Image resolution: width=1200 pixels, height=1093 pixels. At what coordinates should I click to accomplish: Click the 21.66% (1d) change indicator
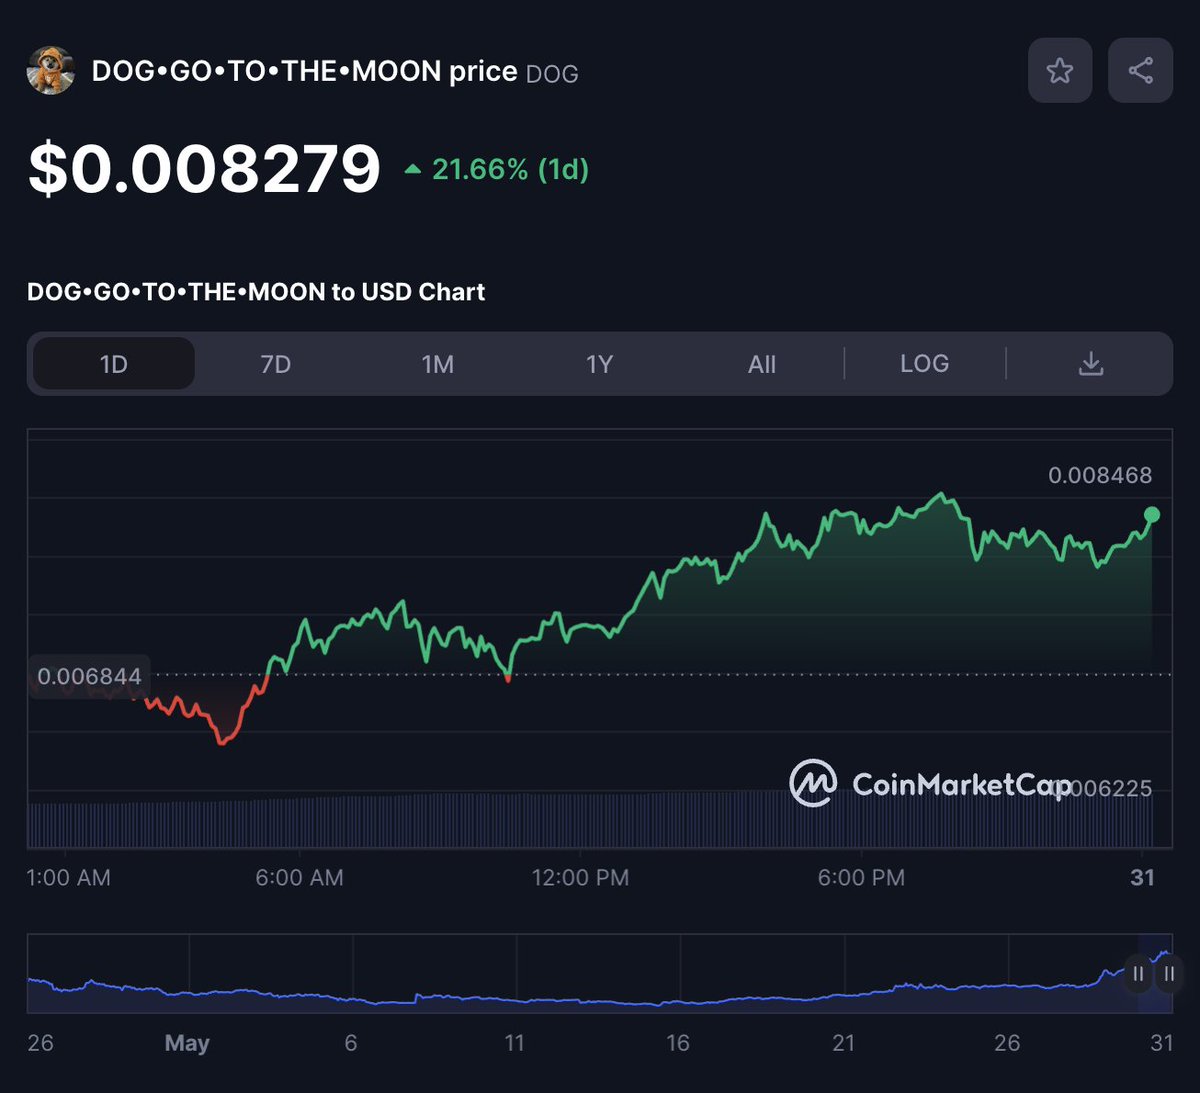[x=497, y=170]
